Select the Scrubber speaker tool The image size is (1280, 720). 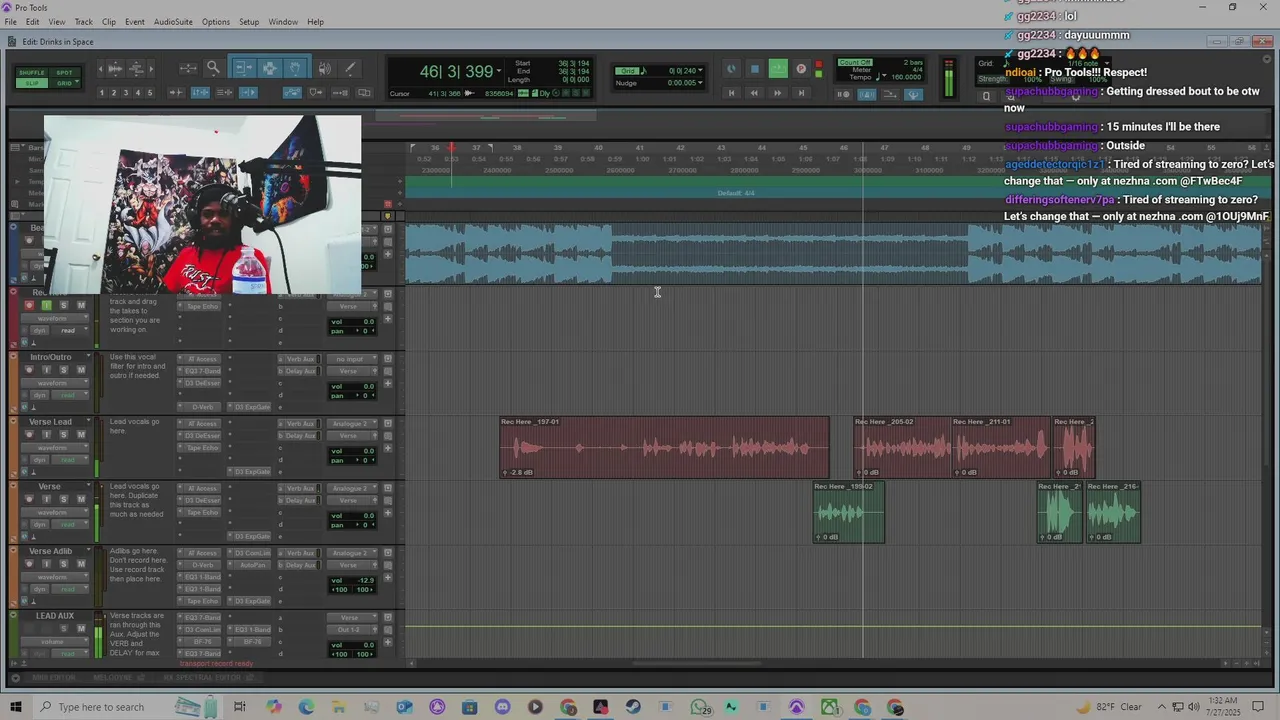(325, 68)
